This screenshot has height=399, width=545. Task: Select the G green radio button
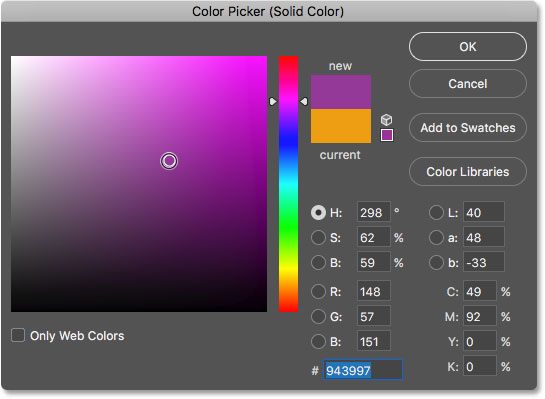point(318,317)
